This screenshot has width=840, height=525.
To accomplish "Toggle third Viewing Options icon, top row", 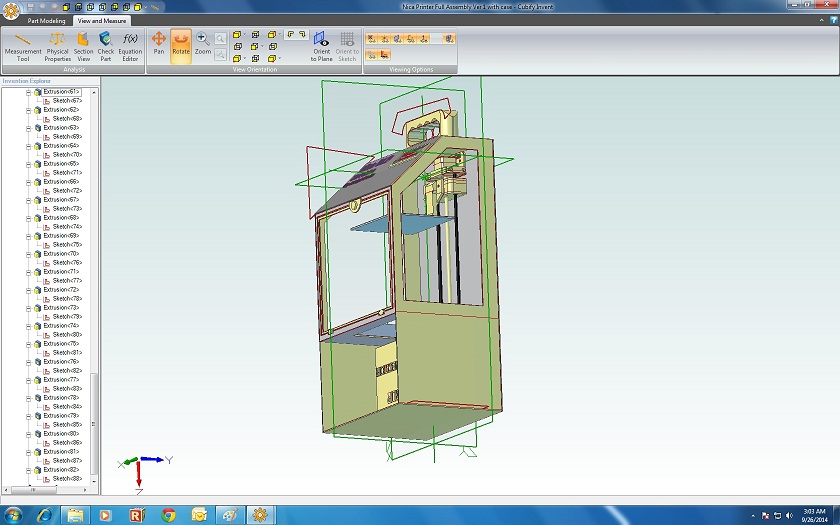I will (398, 39).
